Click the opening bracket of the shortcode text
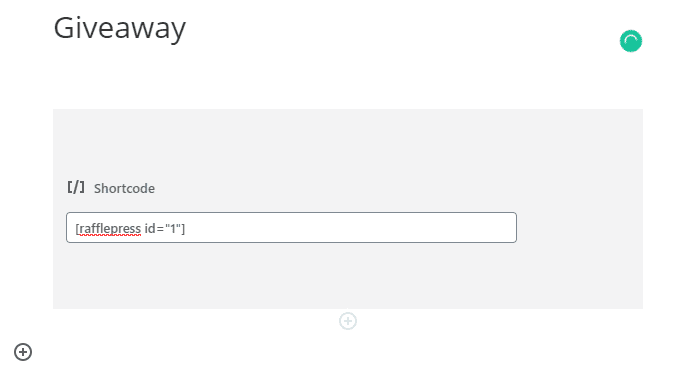This screenshot has height=376, width=694. click(77, 229)
